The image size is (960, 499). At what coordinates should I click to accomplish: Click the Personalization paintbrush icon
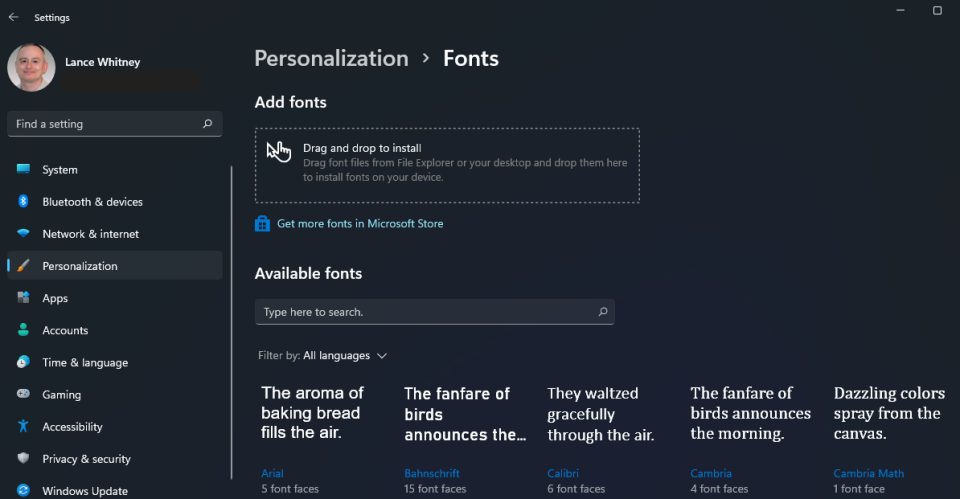23,266
